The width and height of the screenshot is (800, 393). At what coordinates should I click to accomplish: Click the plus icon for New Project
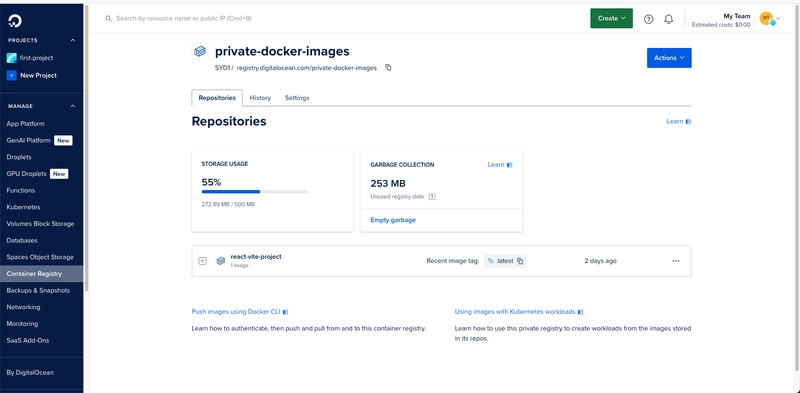[x=12, y=75]
